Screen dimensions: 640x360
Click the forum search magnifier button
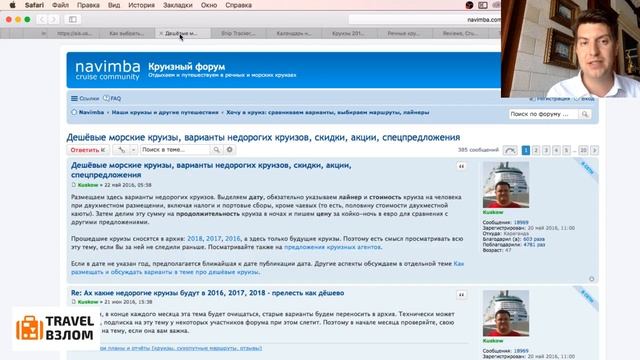[x=585, y=114]
